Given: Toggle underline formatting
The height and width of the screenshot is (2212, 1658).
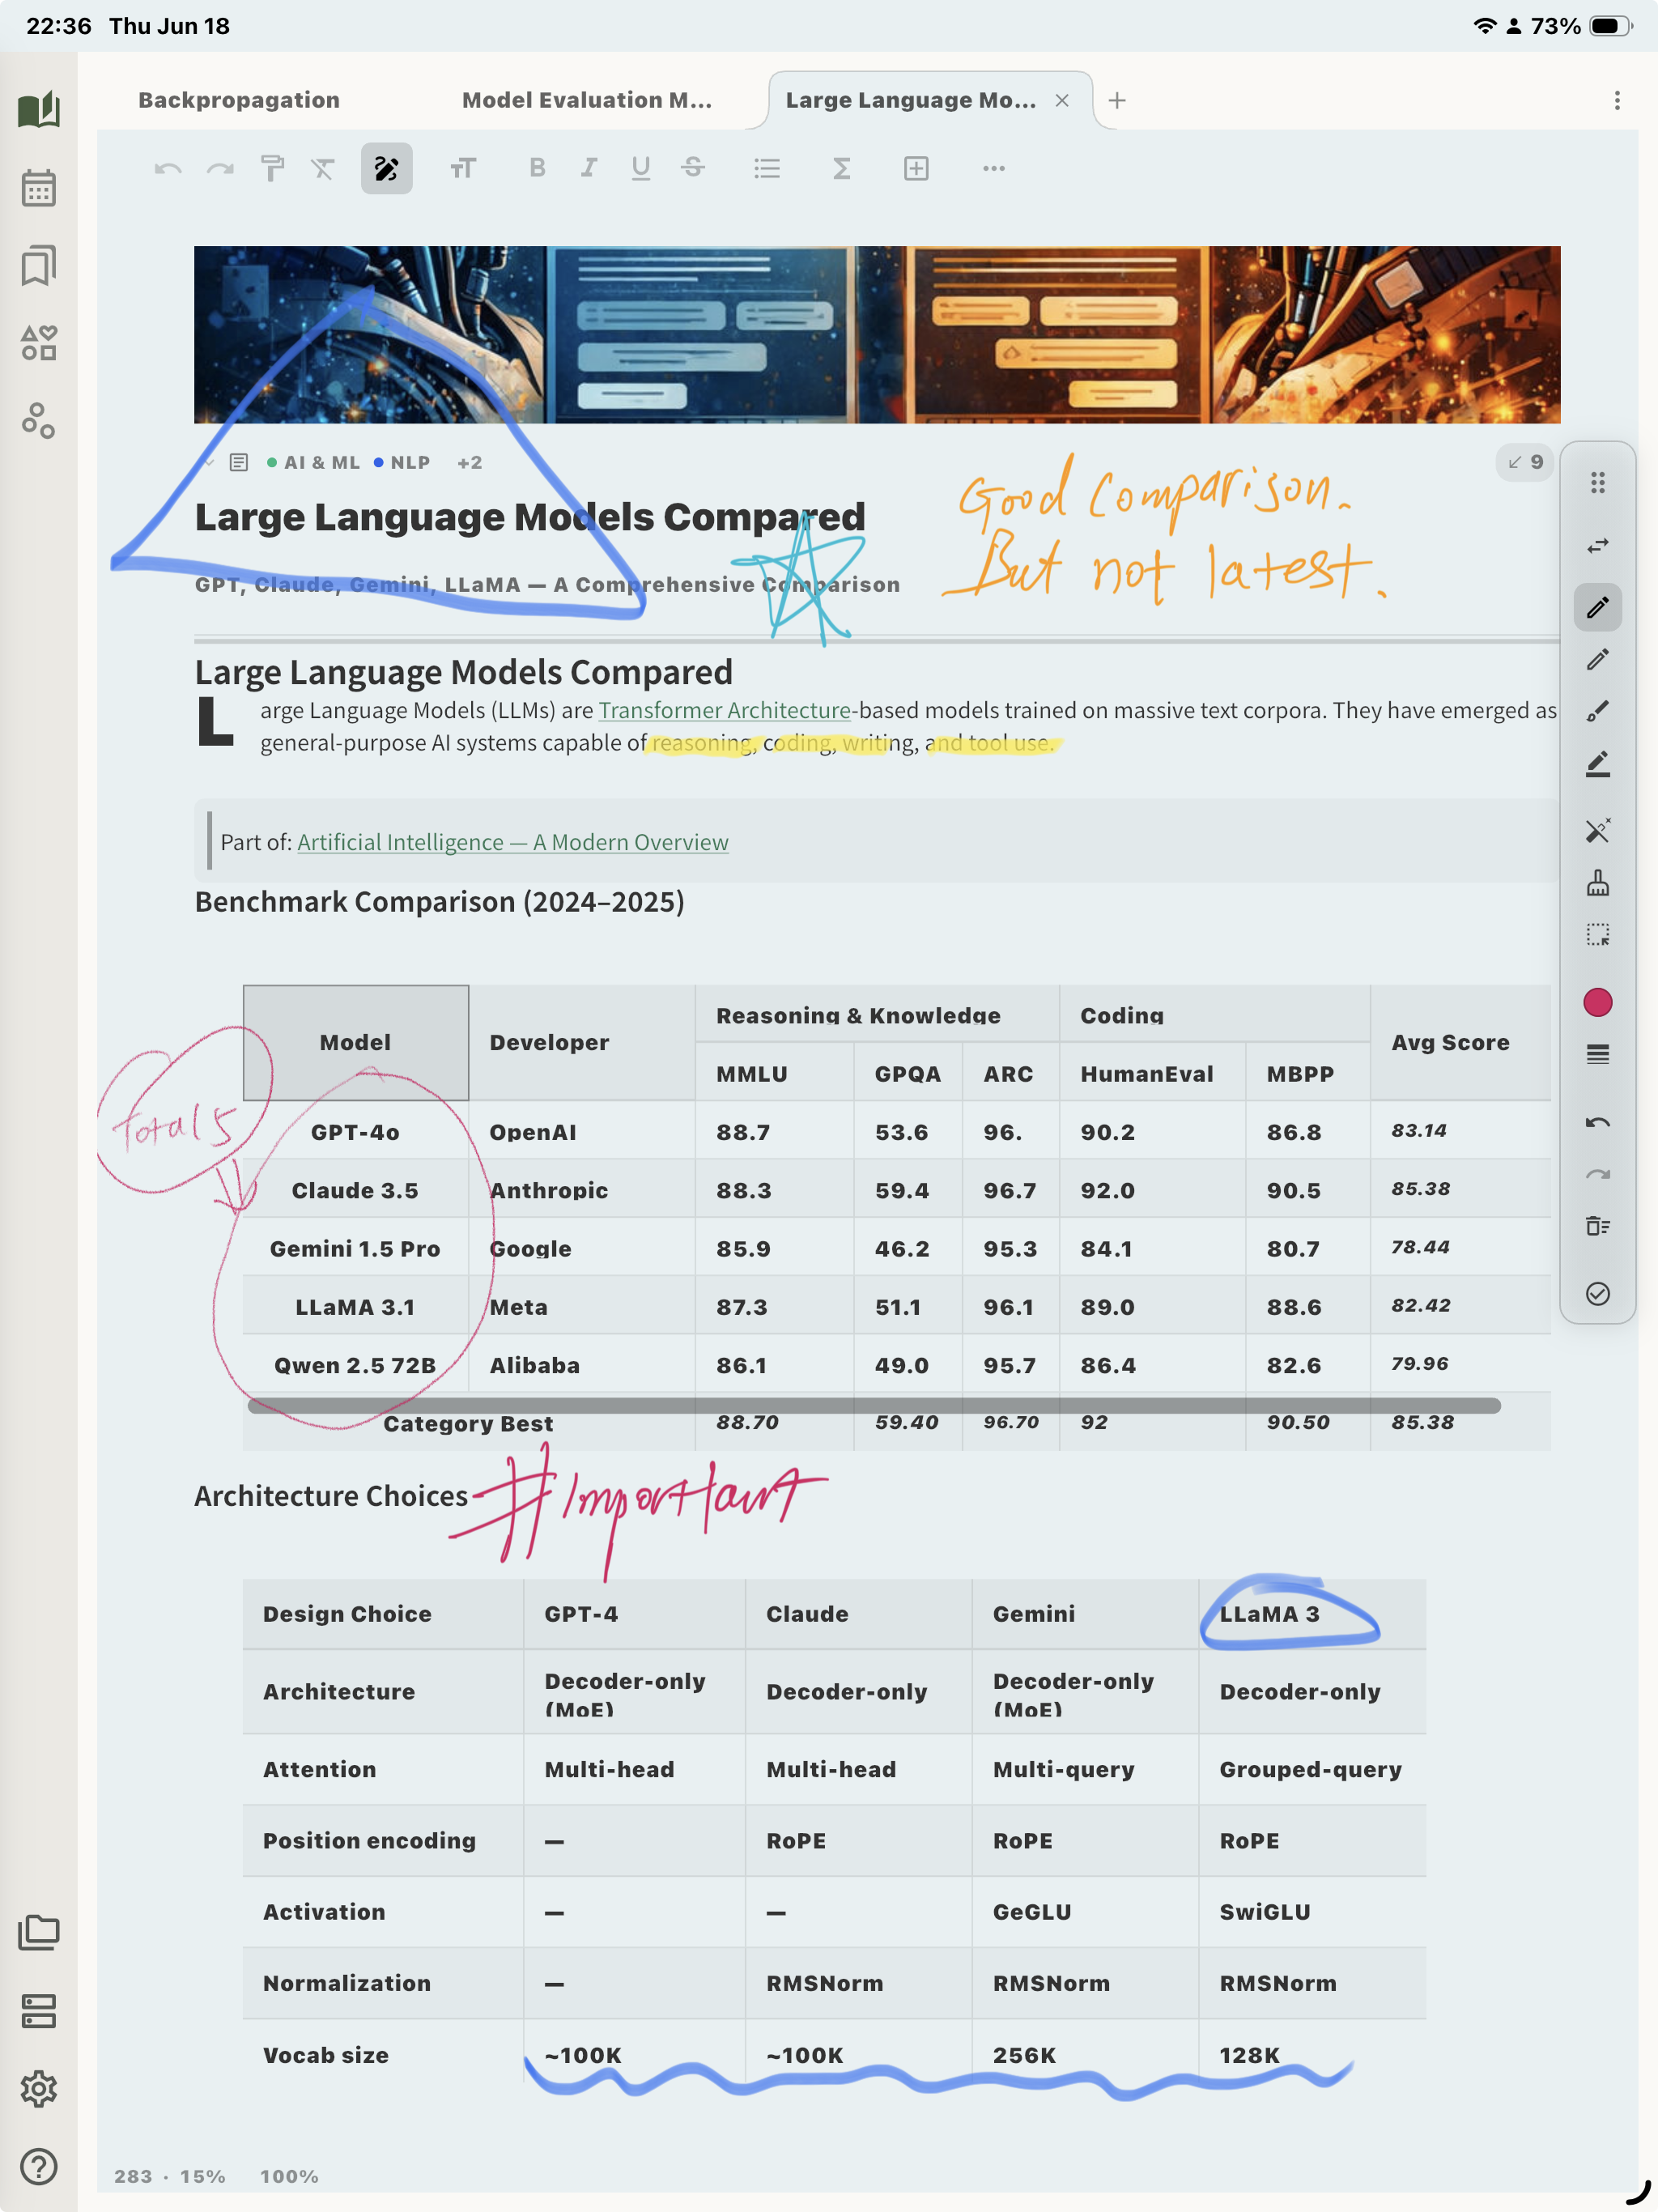Looking at the screenshot, I should click(x=641, y=168).
